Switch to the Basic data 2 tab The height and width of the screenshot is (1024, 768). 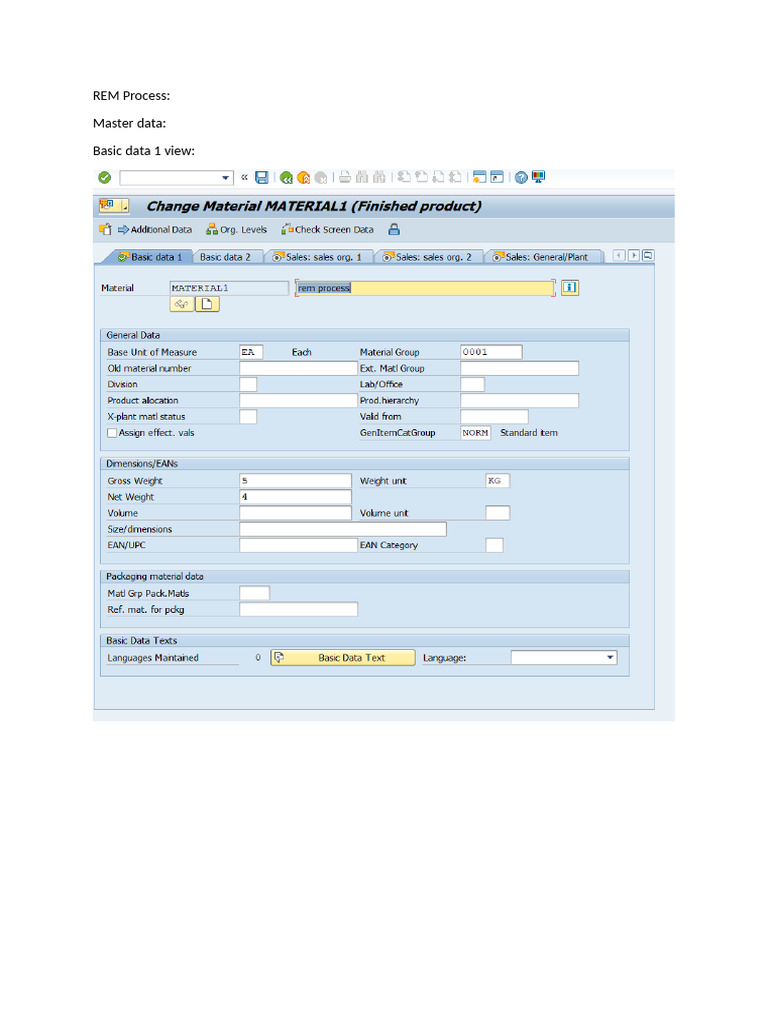pos(225,257)
